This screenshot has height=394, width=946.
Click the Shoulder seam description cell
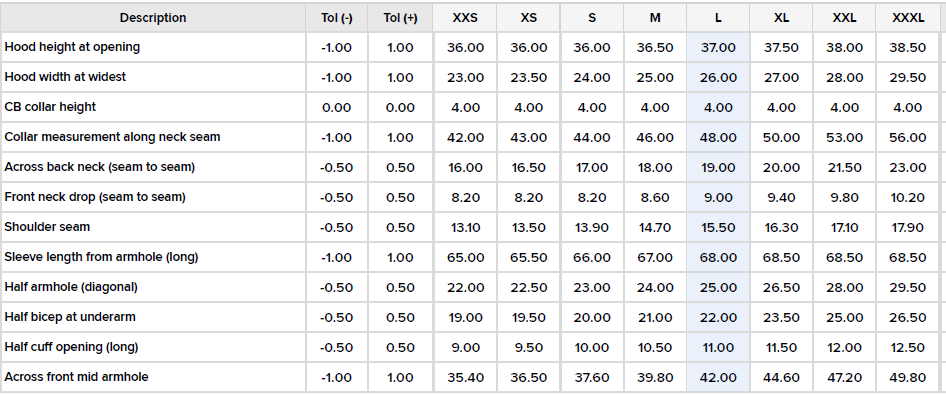point(153,227)
